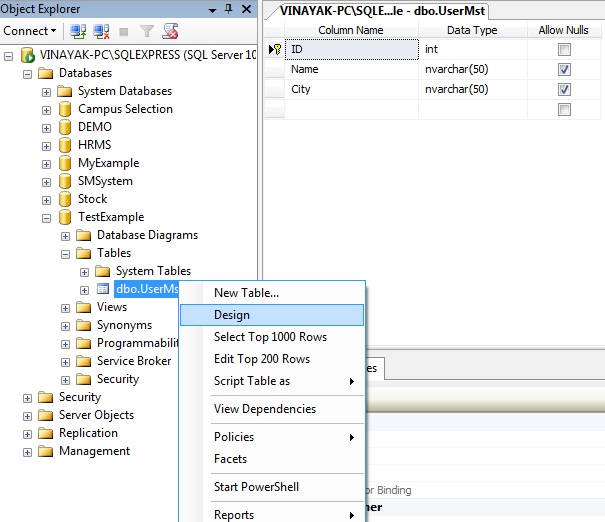This screenshot has width=605, height=522.
Task: Uncheck Allow Nulls for Name column
Action: click(564, 70)
